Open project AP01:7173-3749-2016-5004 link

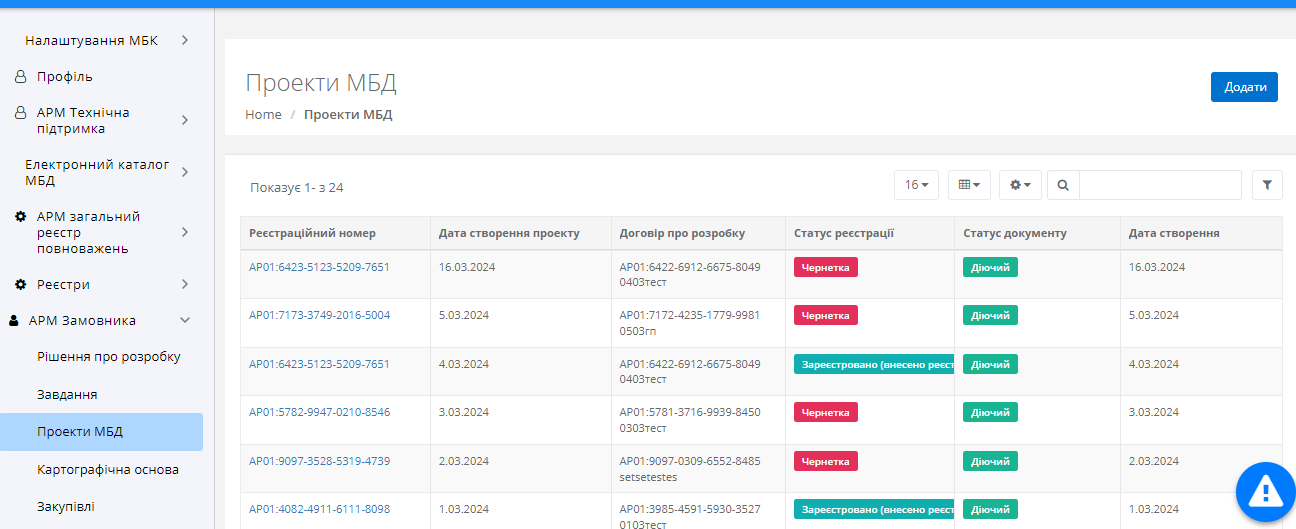[x=319, y=315]
